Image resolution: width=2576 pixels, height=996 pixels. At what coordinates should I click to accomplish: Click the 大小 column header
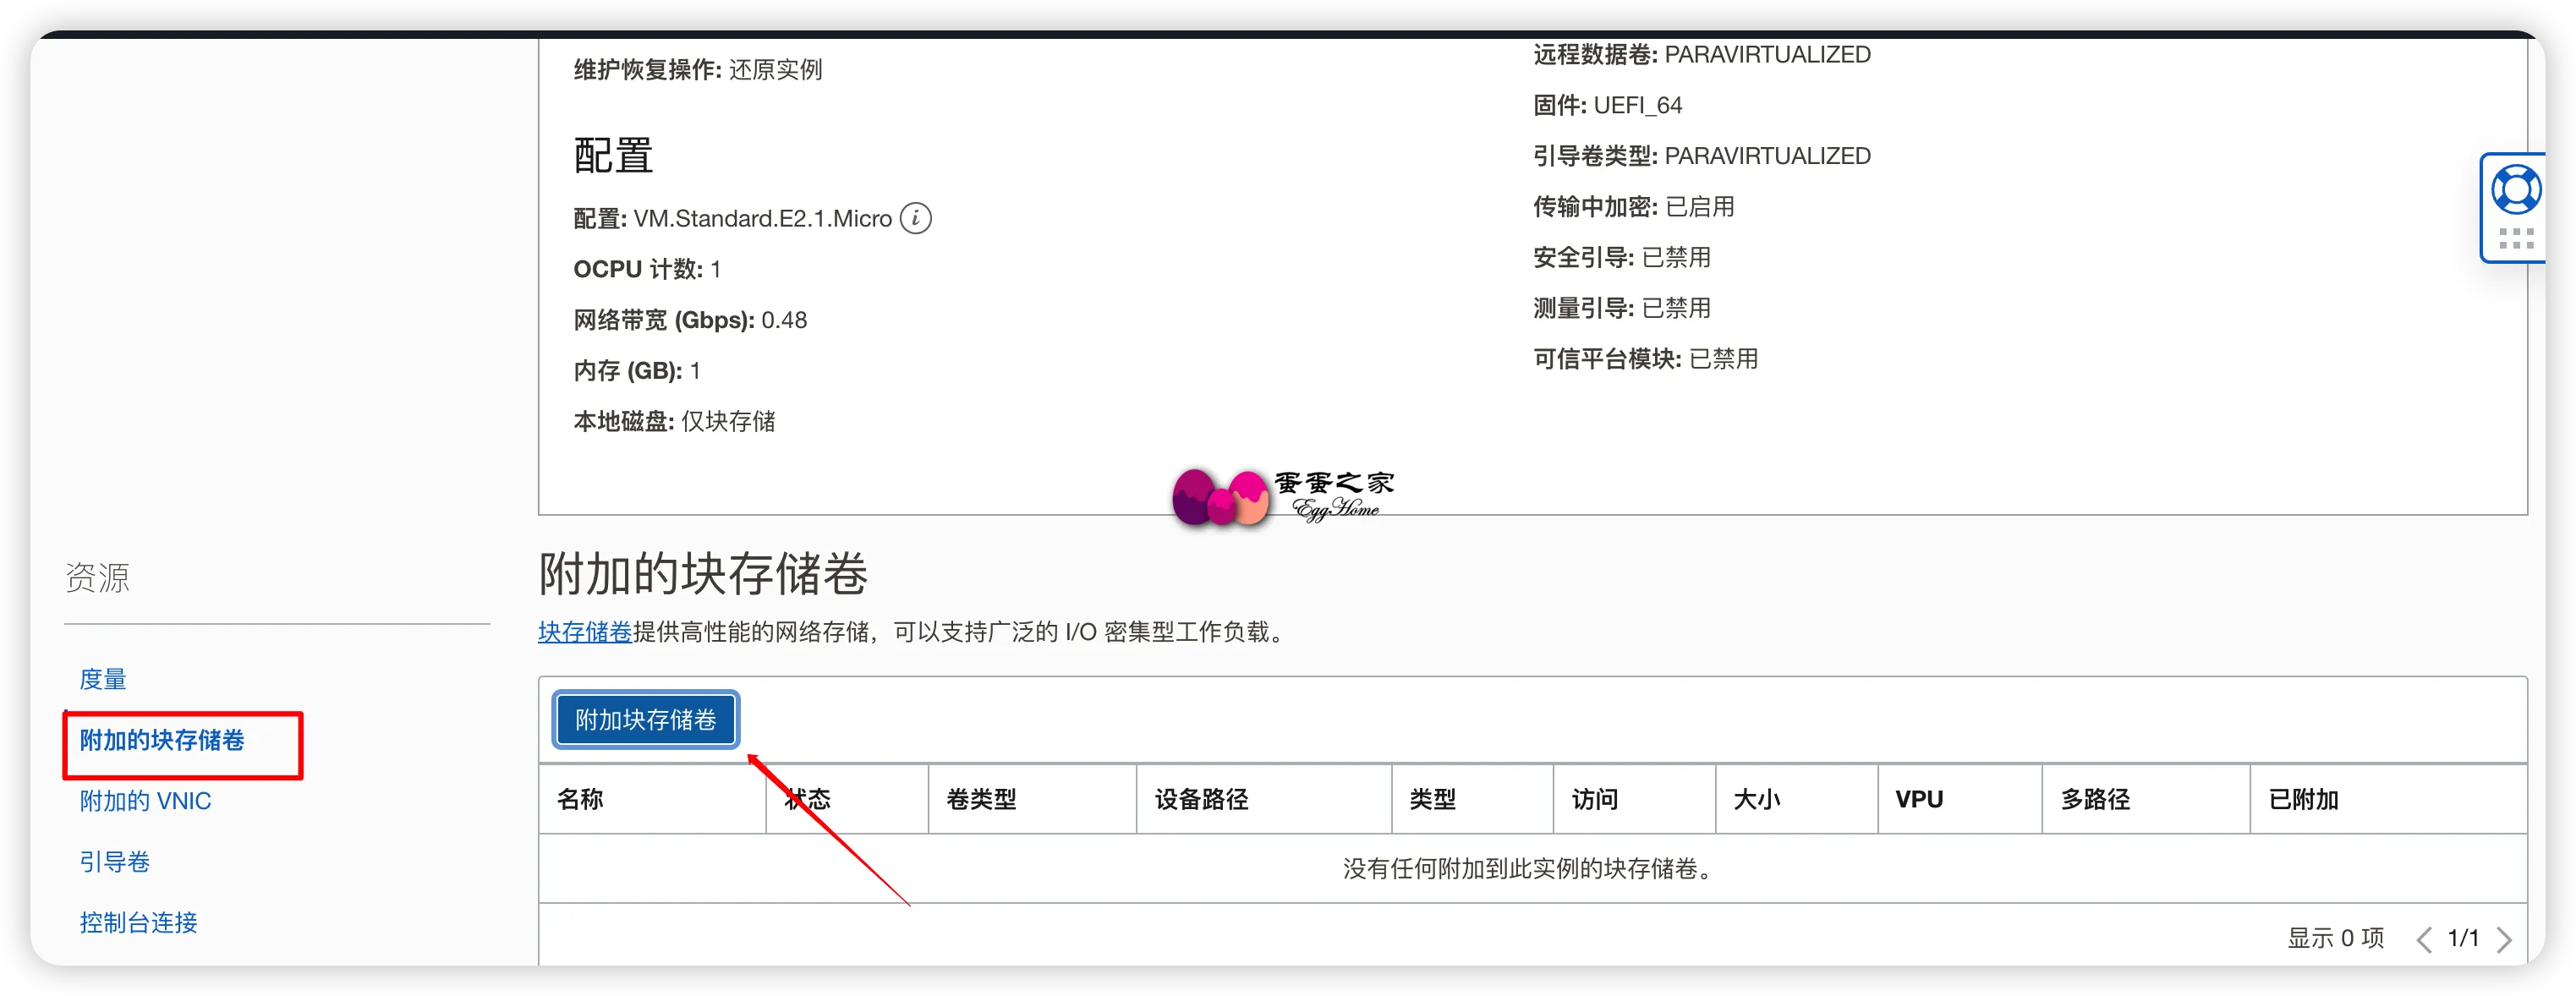coord(1756,799)
